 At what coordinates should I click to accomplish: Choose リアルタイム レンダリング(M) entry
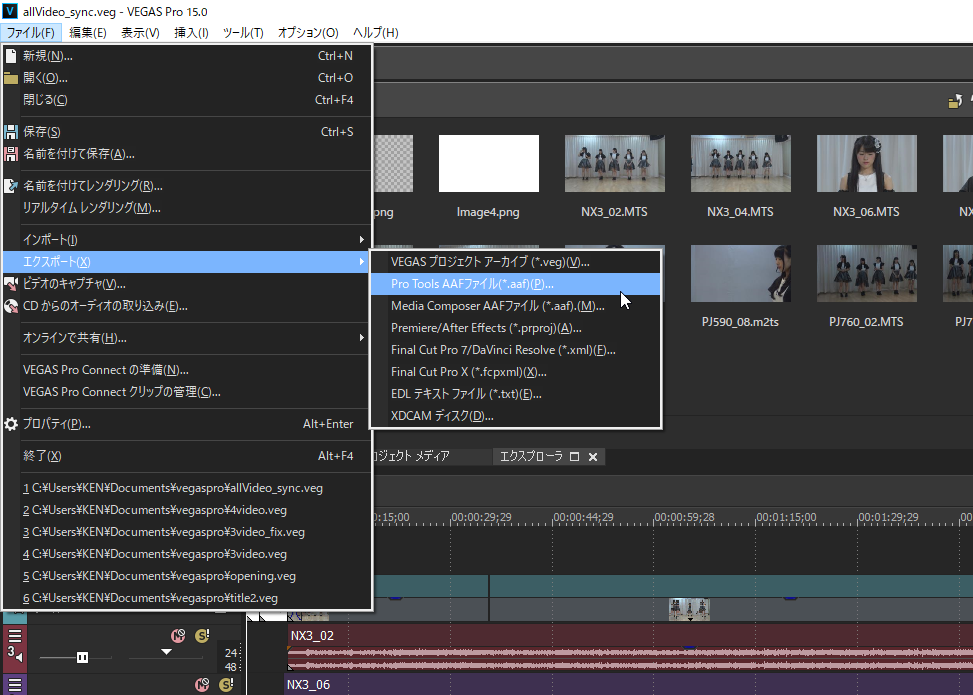click(x=187, y=208)
